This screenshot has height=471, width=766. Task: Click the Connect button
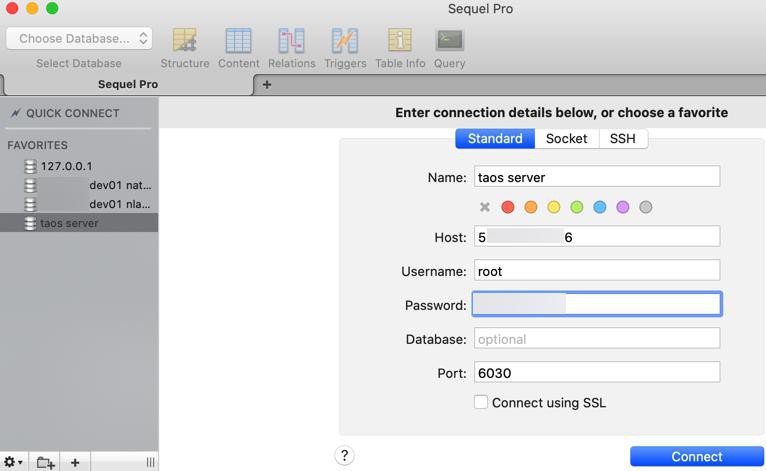(x=697, y=456)
